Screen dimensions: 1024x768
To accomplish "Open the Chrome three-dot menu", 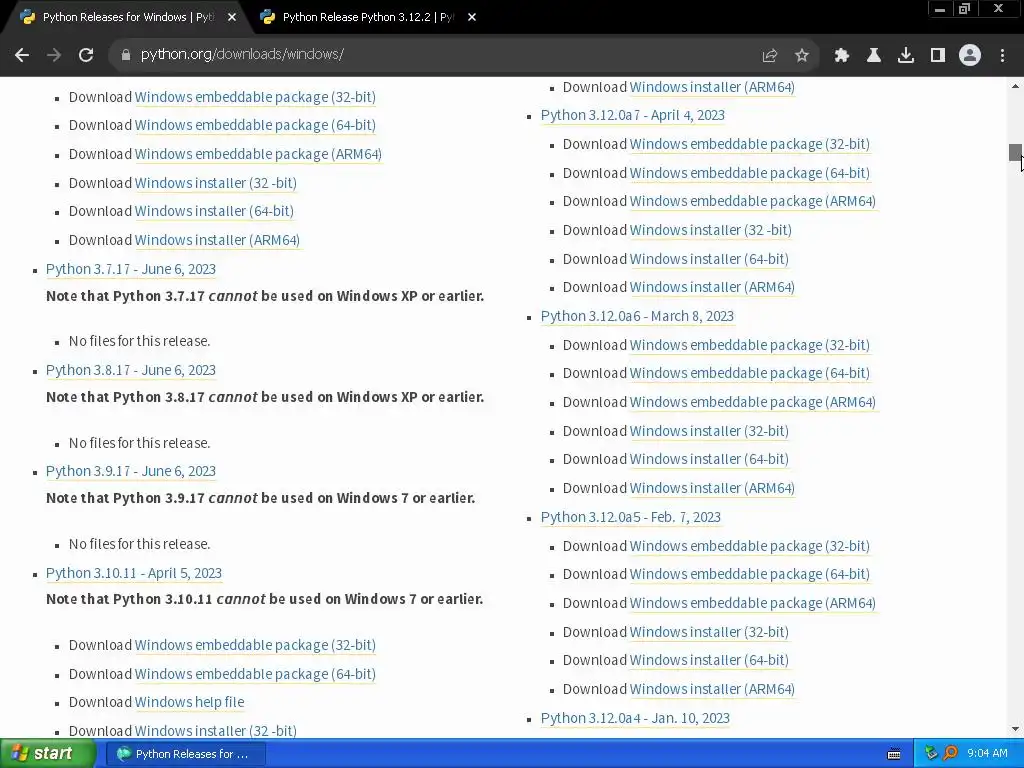I will (x=1002, y=56).
